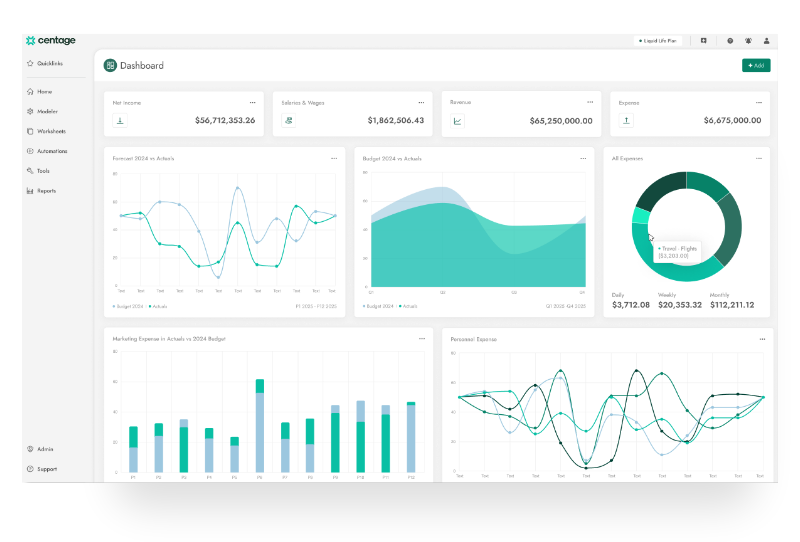Click Weekly amount $20,353.32
The height and width of the screenshot is (542, 800).
[x=680, y=305]
